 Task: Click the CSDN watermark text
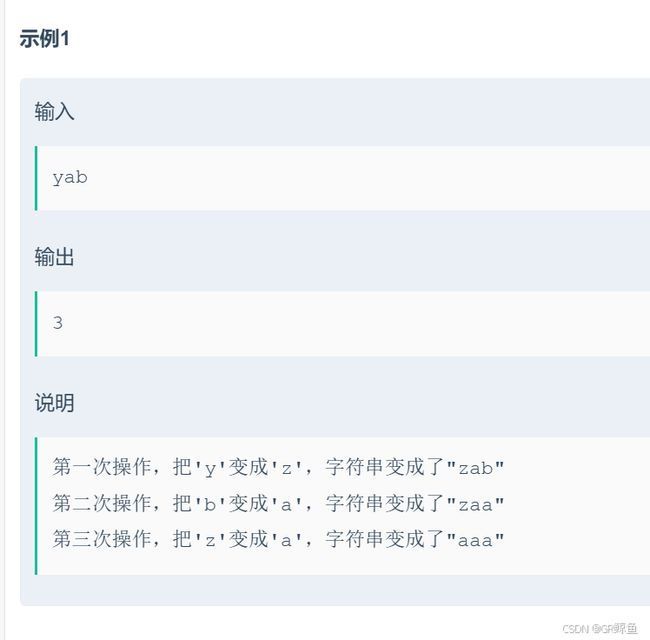point(600,629)
